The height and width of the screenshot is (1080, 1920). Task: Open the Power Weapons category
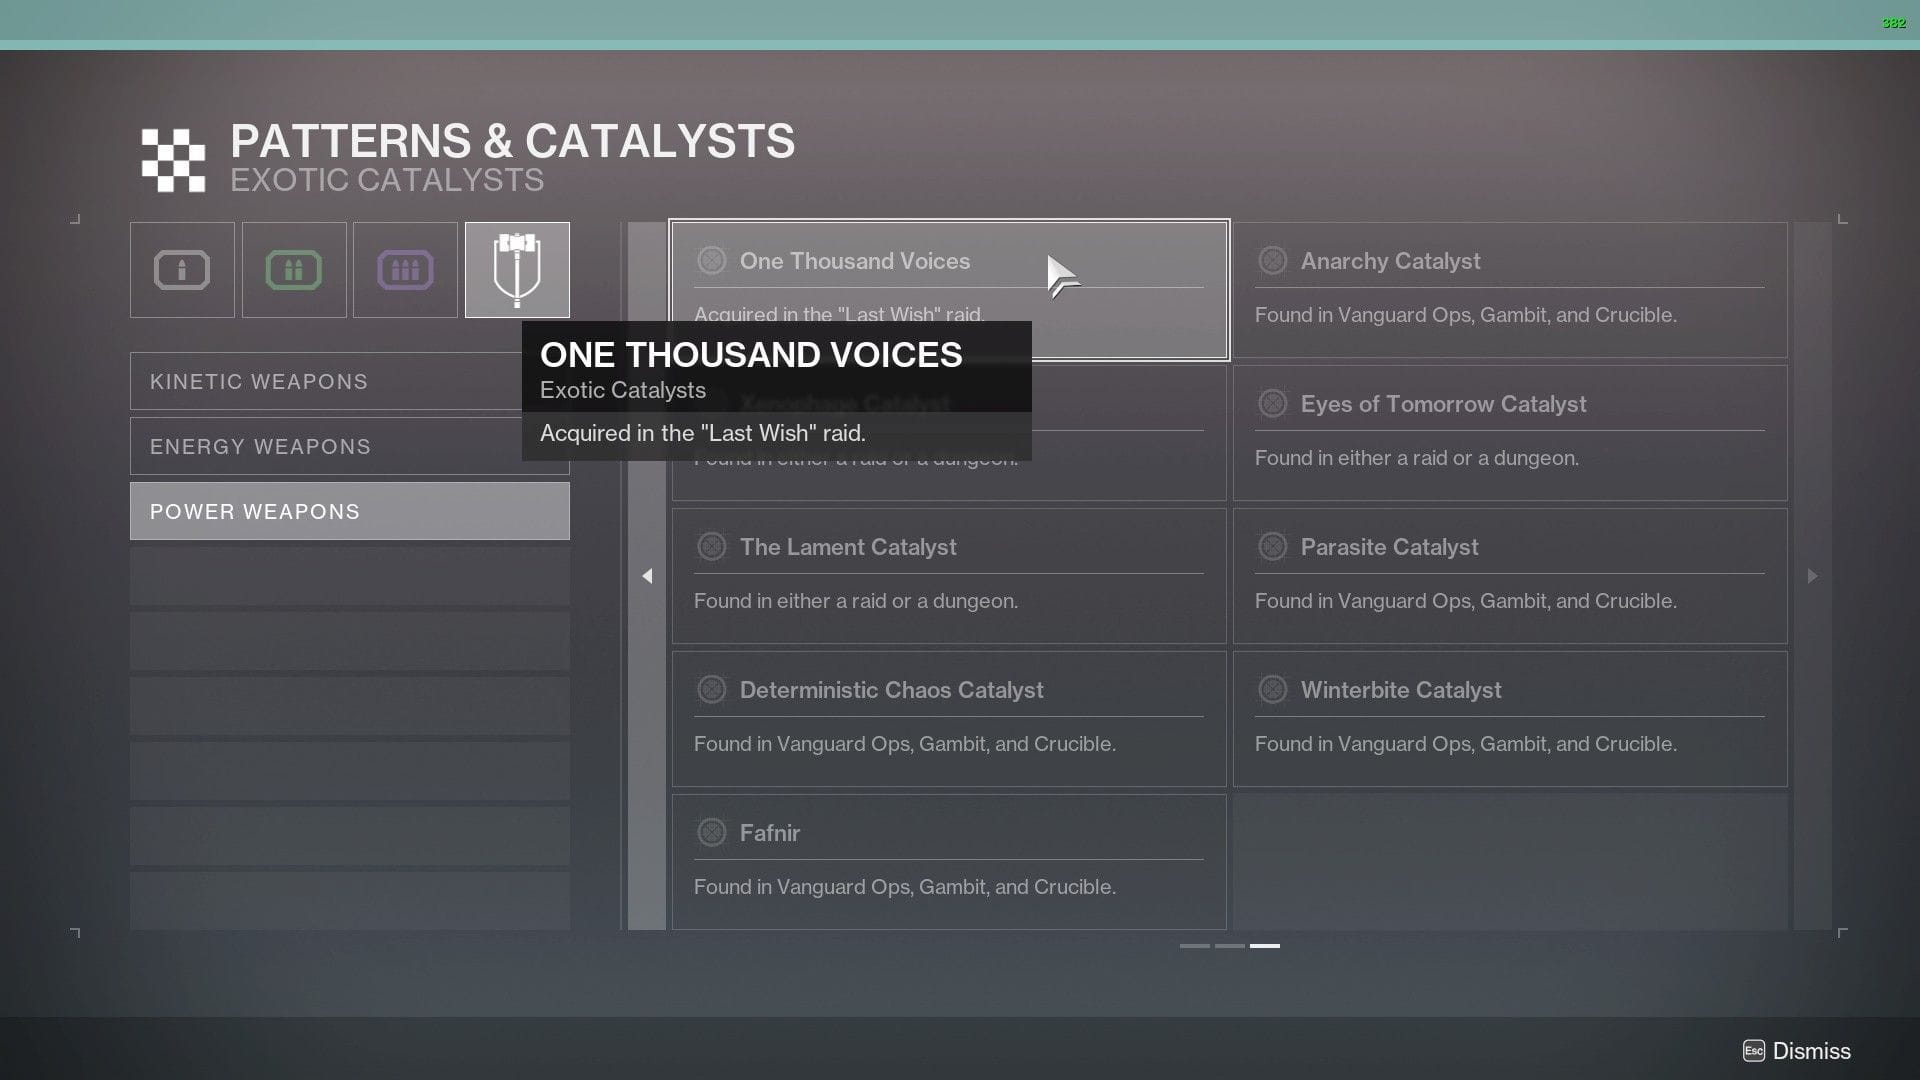350,511
